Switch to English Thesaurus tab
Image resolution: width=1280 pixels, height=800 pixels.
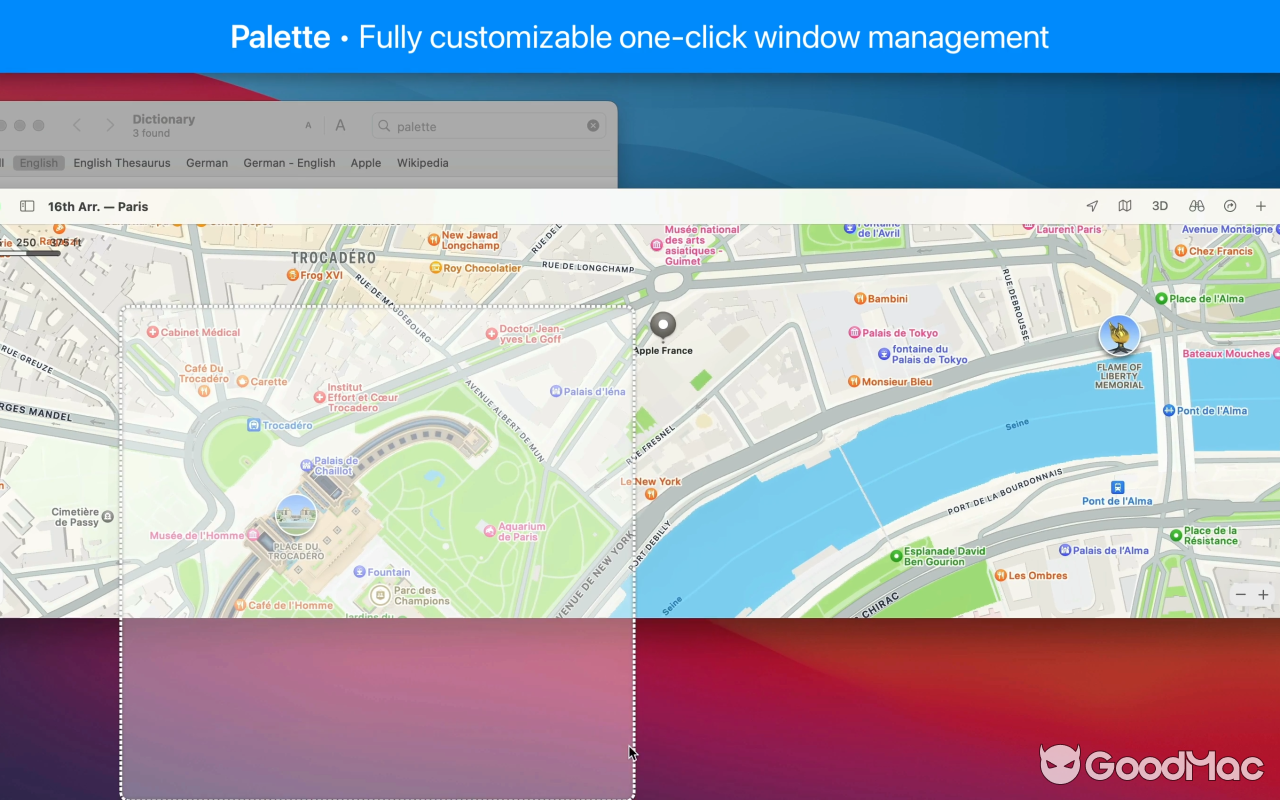click(122, 163)
